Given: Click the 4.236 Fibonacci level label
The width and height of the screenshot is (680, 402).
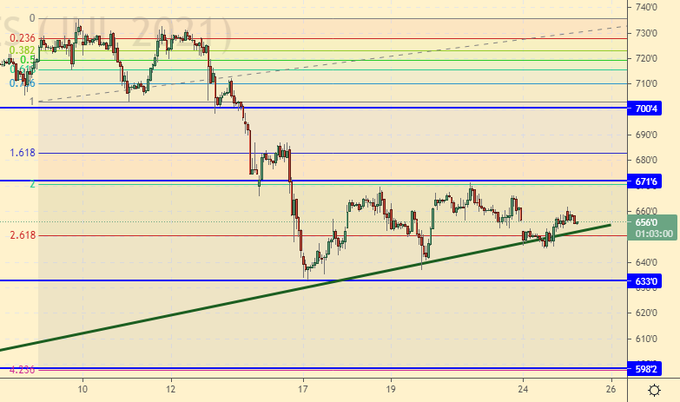Looking at the screenshot, I should coord(22,370).
